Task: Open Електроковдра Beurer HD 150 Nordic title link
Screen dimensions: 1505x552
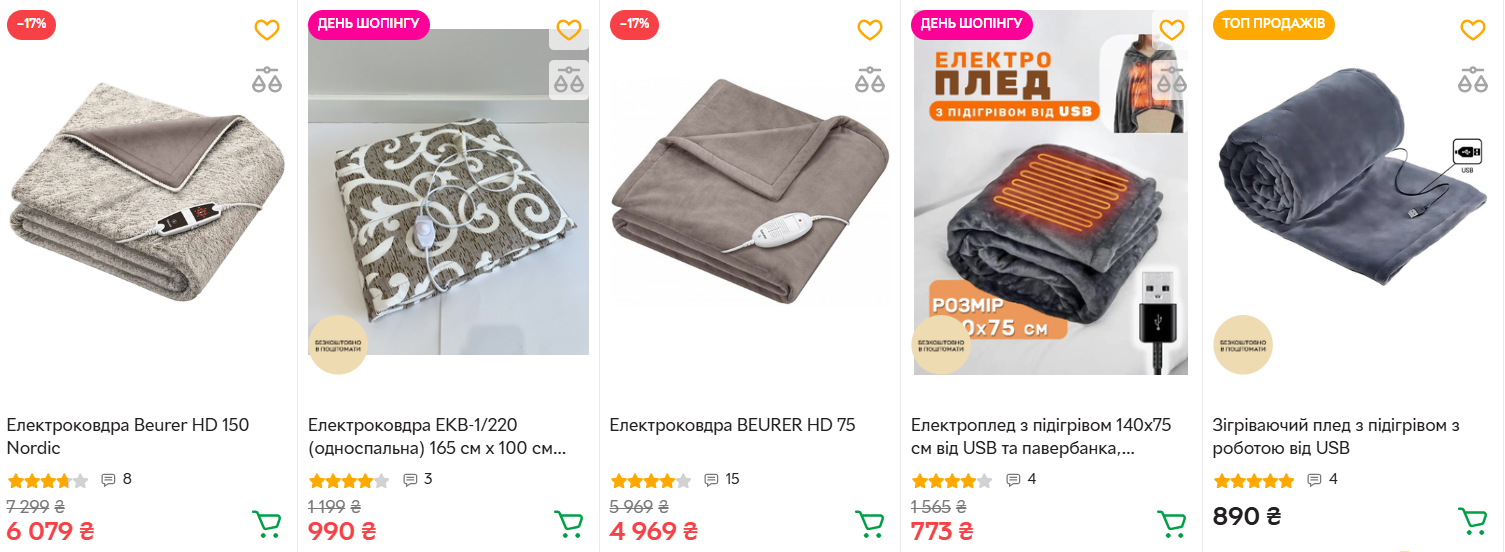Action: pyautogui.click(x=128, y=436)
